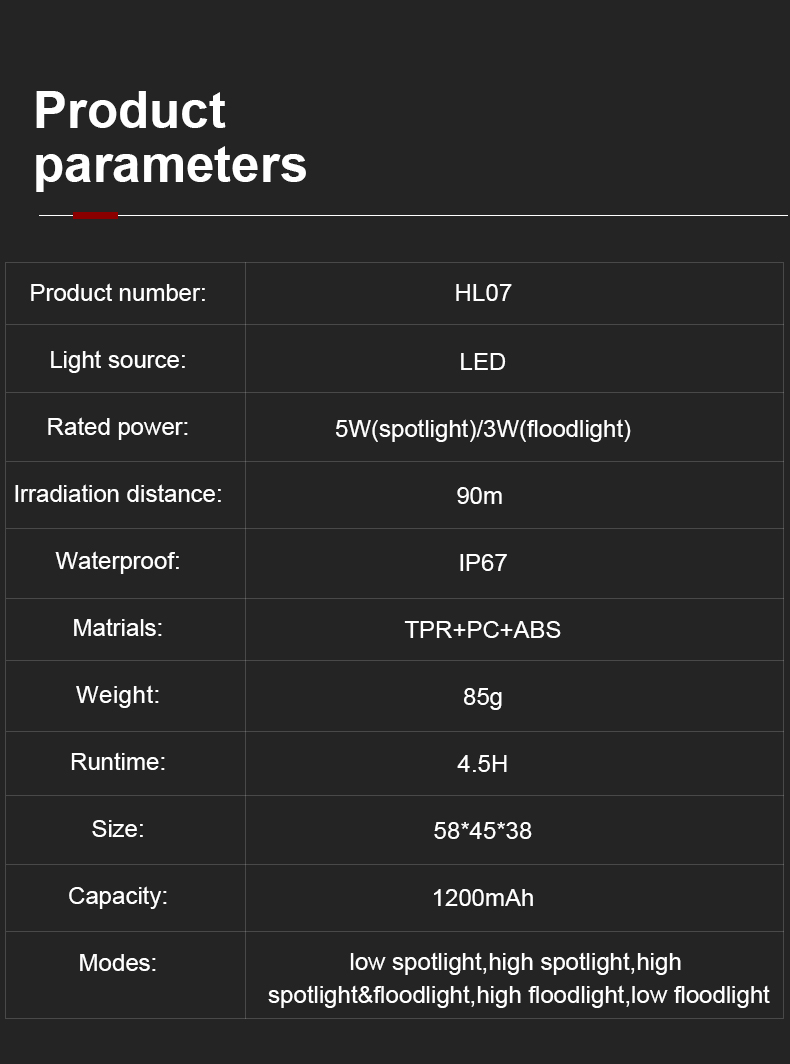The width and height of the screenshot is (790, 1064).
Task: Select the "Product number:" label cell
Action: click(x=118, y=293)
